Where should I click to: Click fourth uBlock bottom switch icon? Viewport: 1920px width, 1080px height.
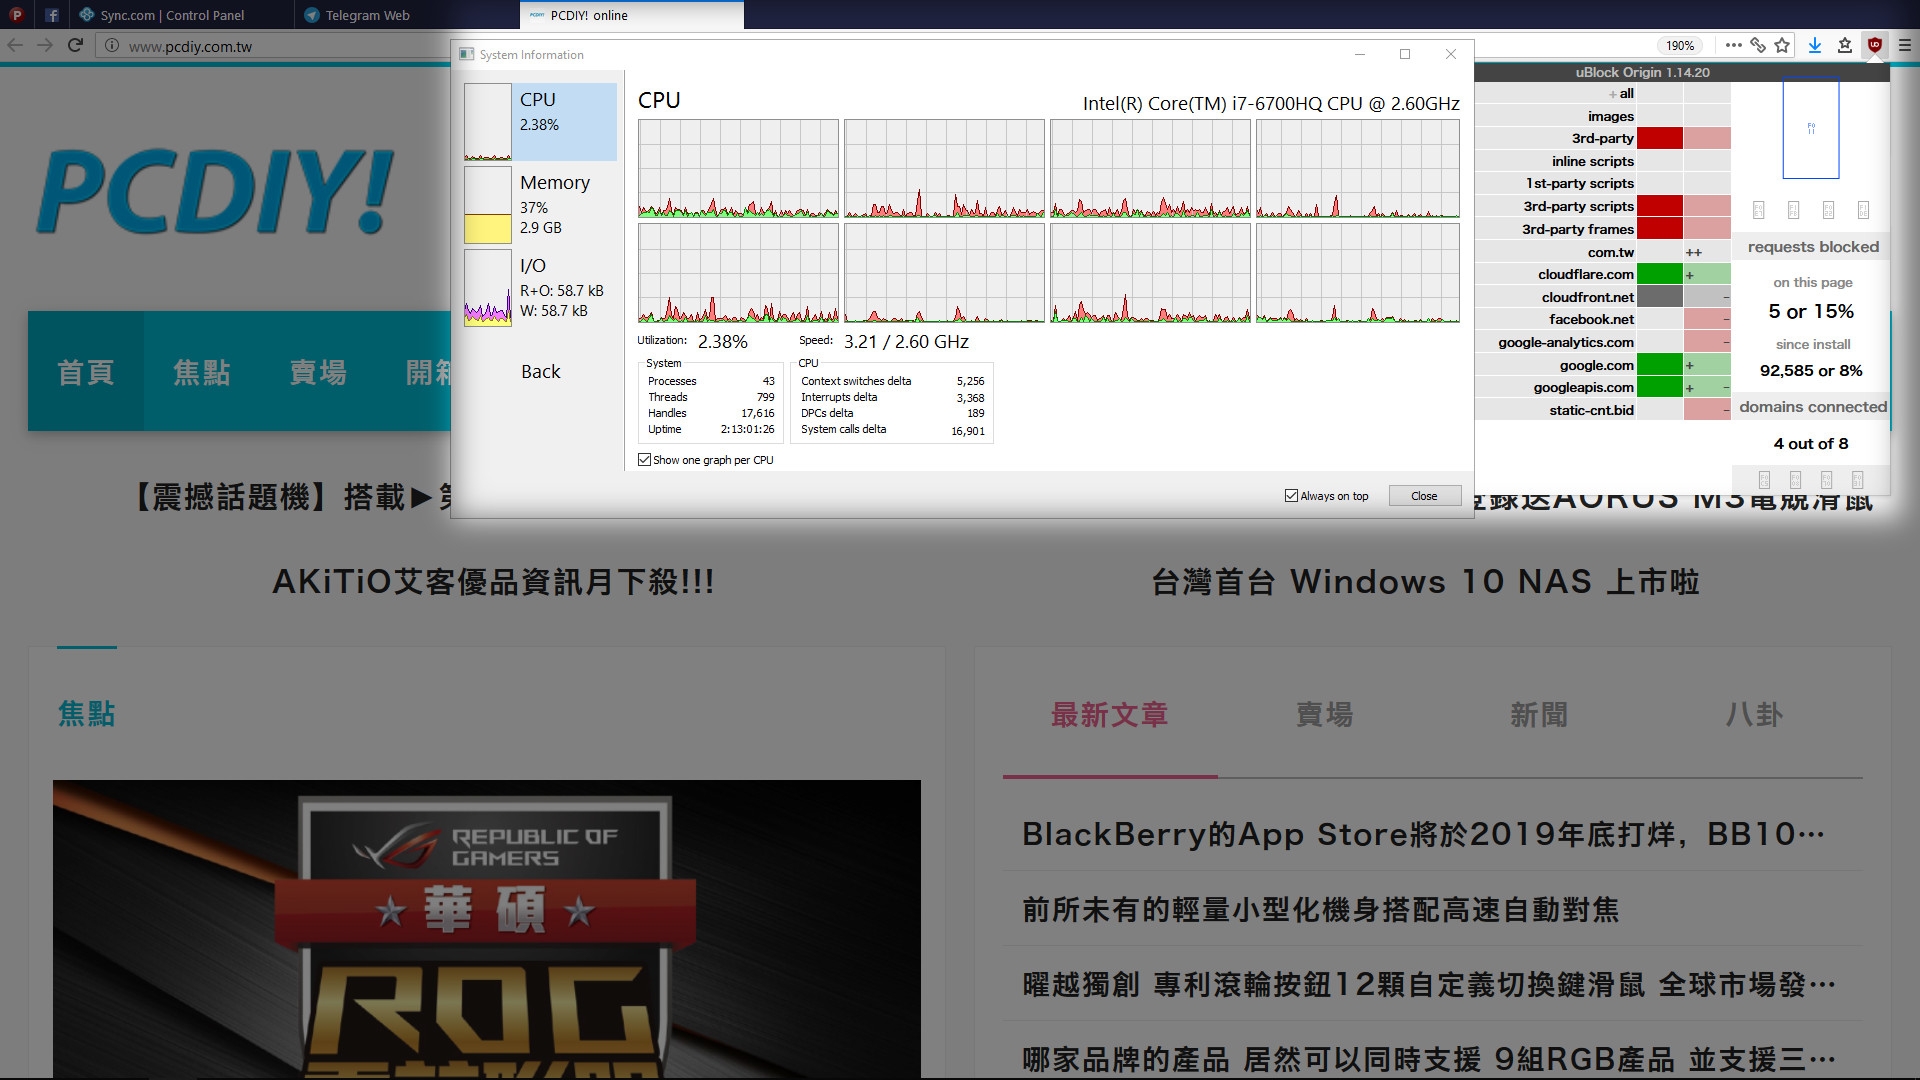tap(1857, 480)
